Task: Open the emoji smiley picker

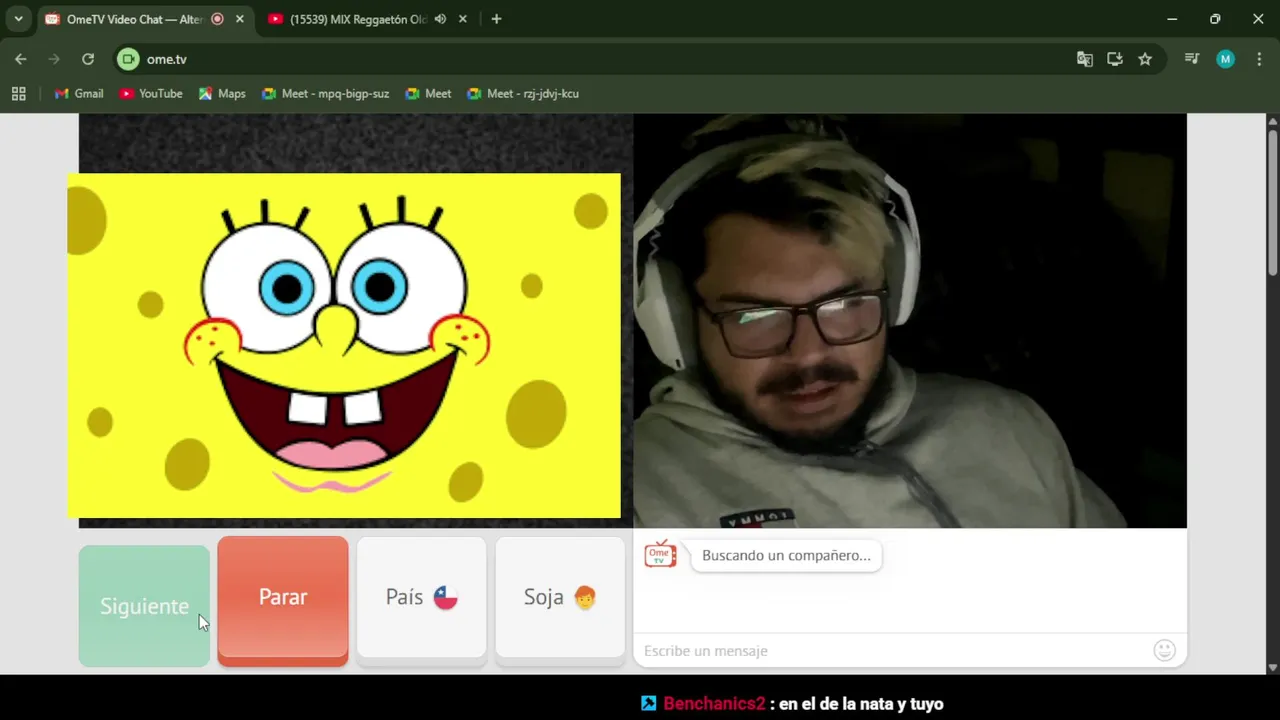Action: pyautogui.click(x=1165, y=650)
